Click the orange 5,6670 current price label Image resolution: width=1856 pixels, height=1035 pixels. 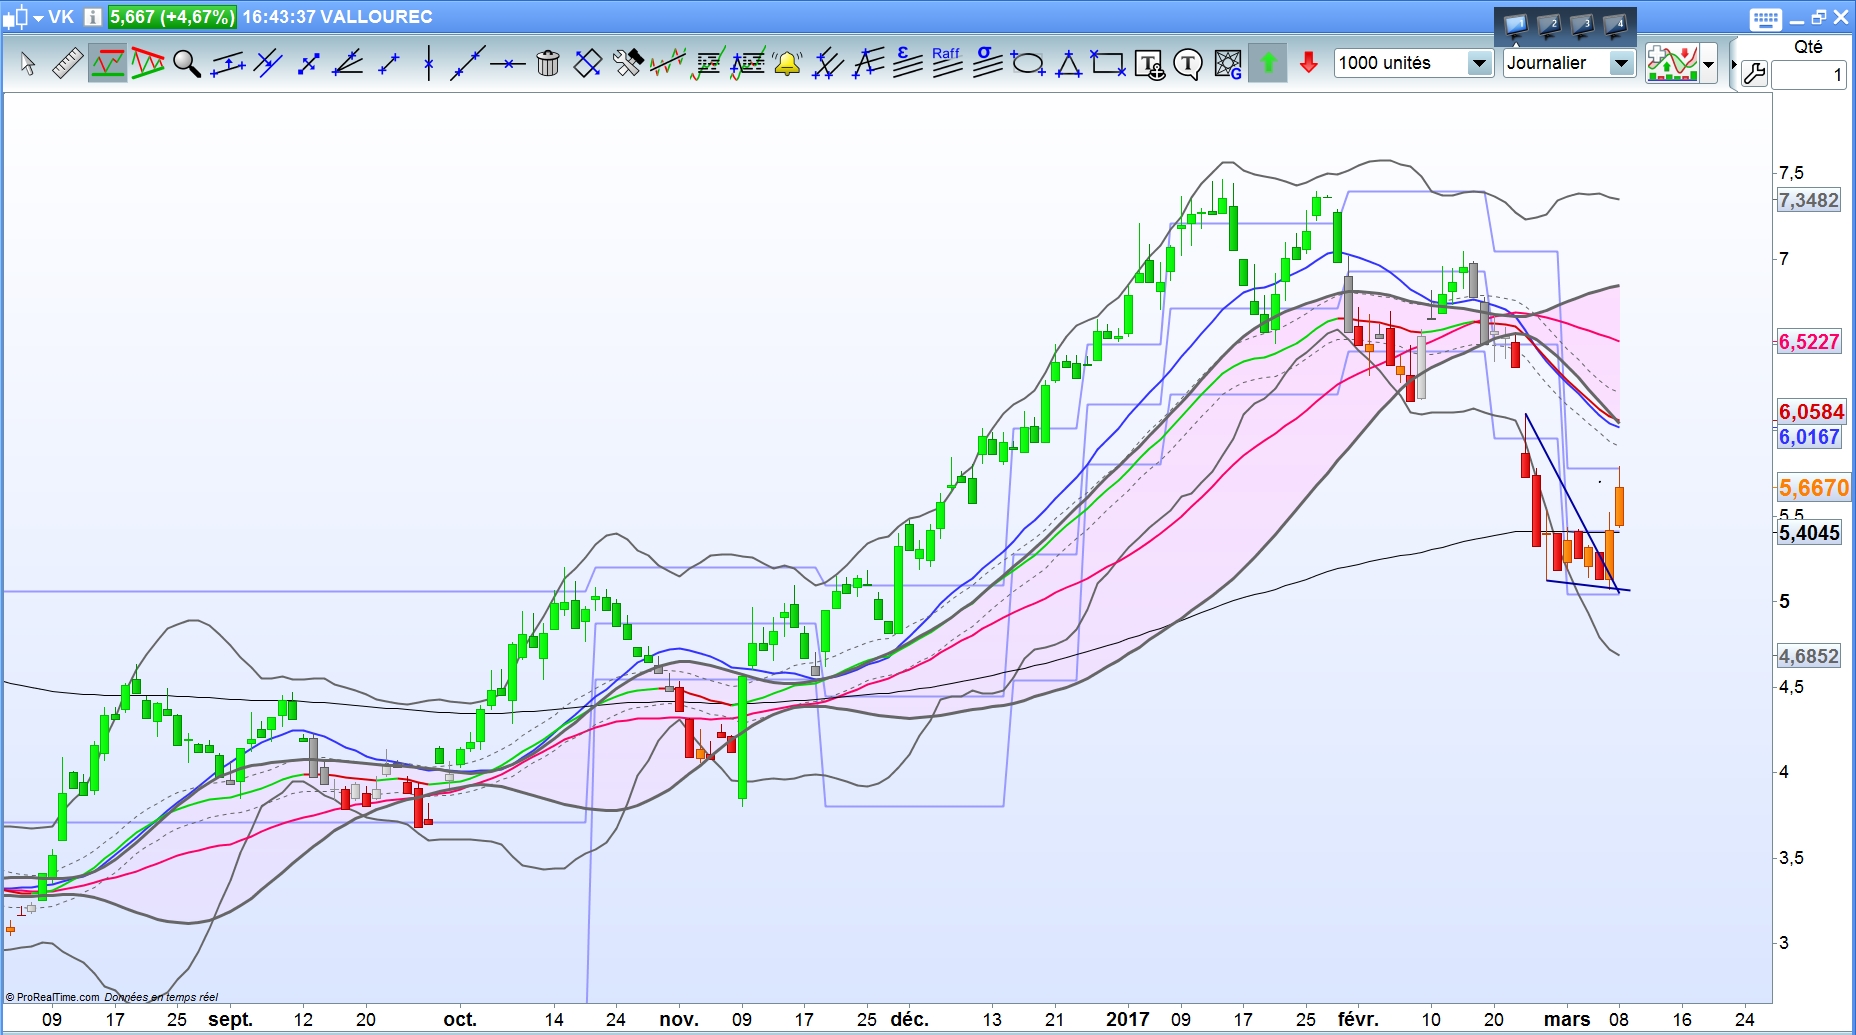pyautogui.click(x=1814, y=488)
